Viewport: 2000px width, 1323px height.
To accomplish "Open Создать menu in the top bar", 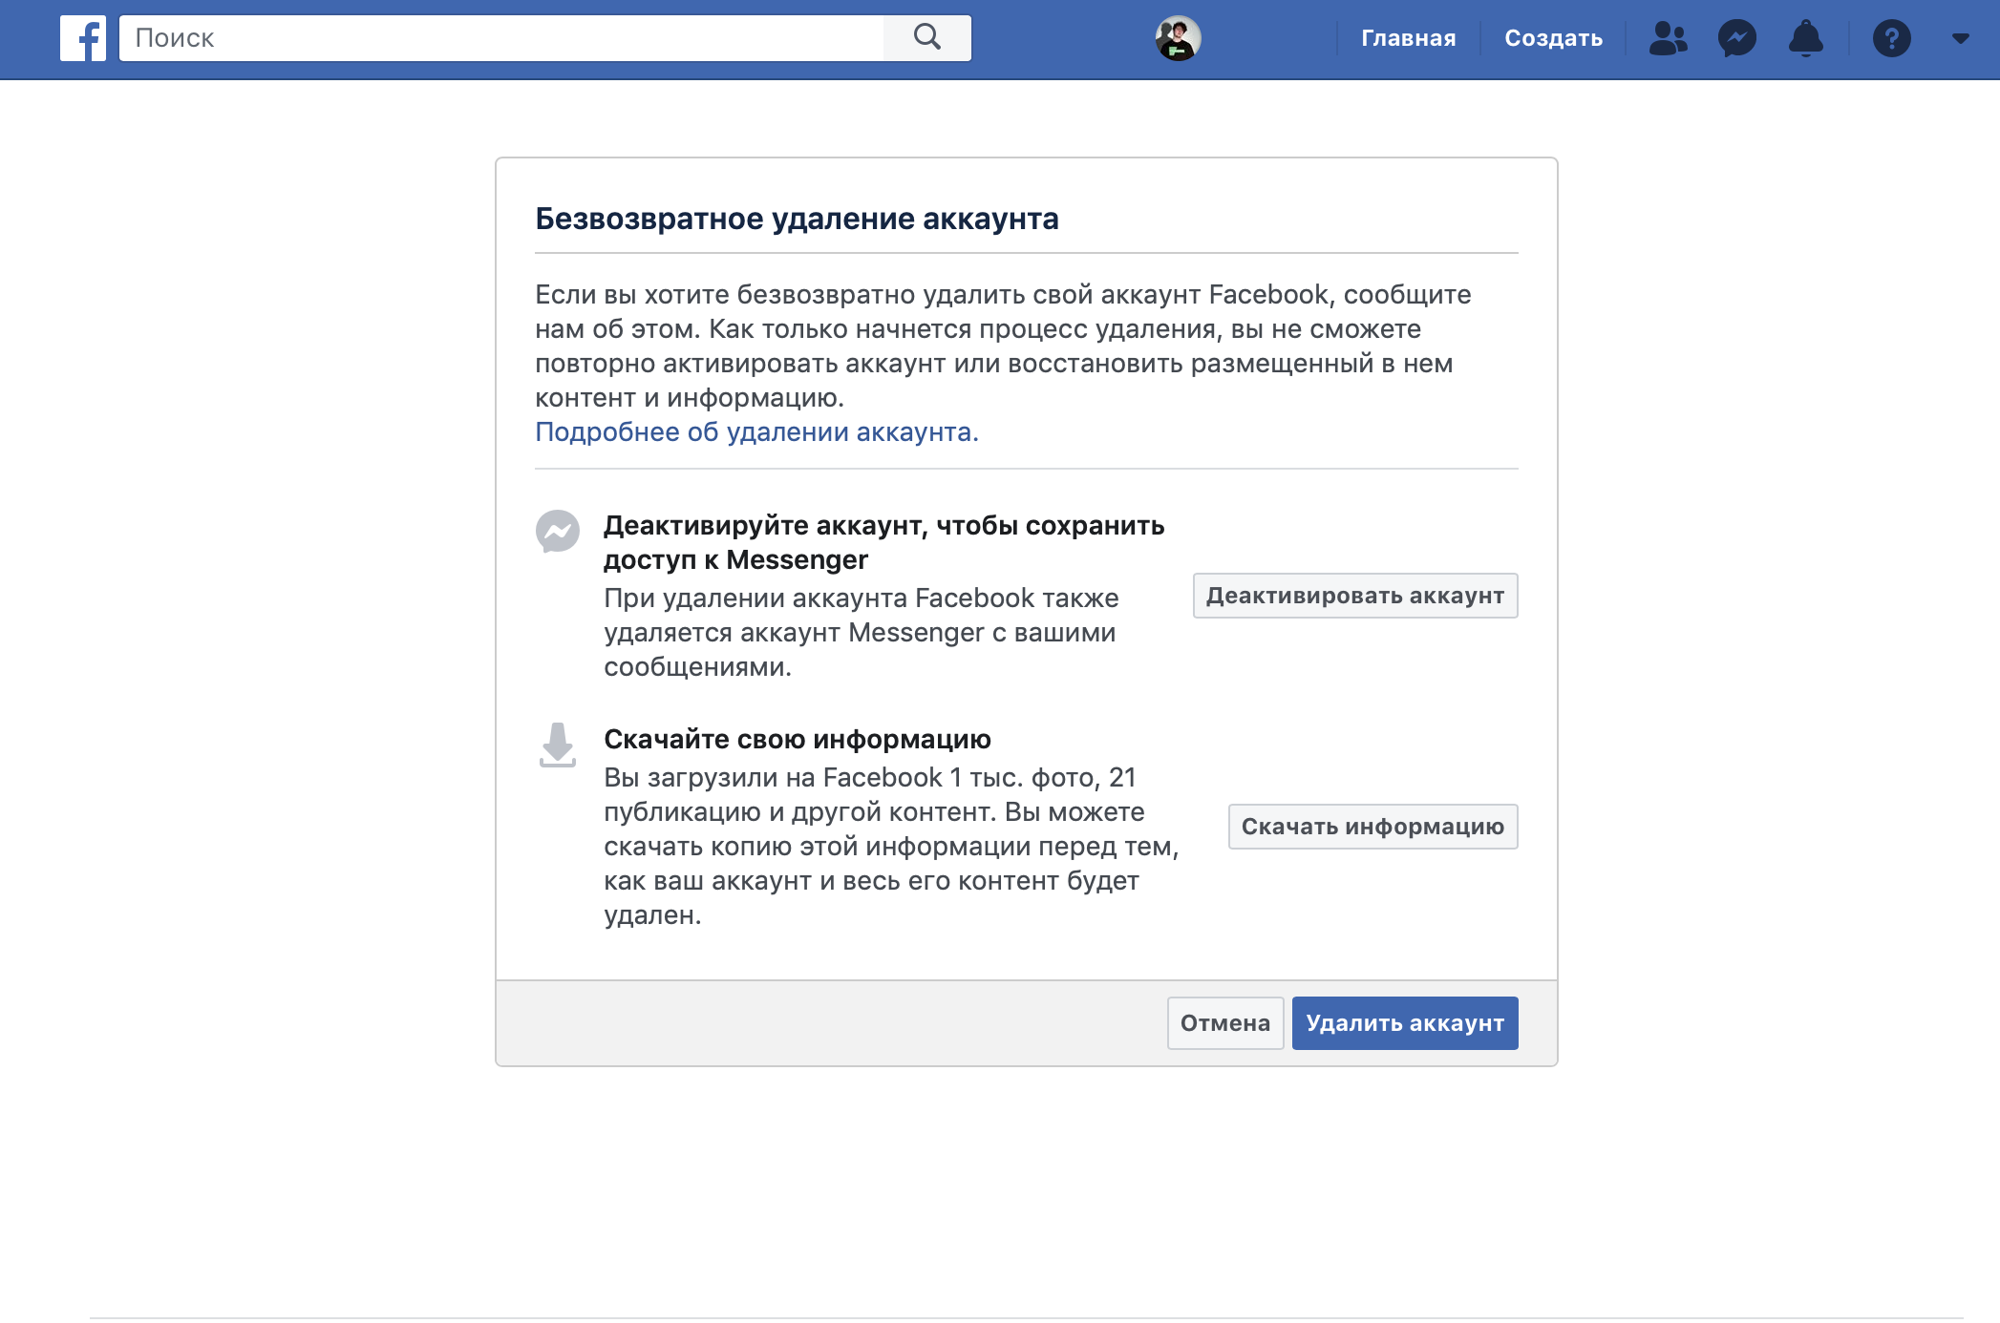I will [1553, 38].
